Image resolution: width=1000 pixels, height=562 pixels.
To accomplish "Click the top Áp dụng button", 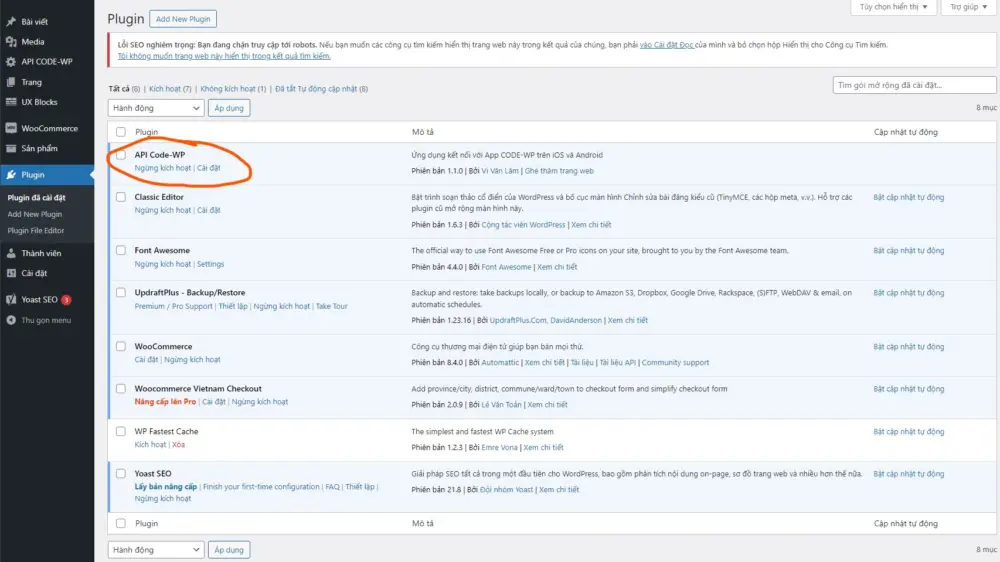I will pyautogui.click(x=229, y=108).
